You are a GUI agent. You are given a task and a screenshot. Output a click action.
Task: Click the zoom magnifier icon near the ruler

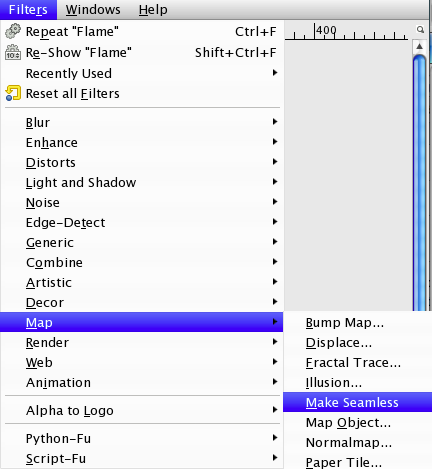click(x=420, y=30)
